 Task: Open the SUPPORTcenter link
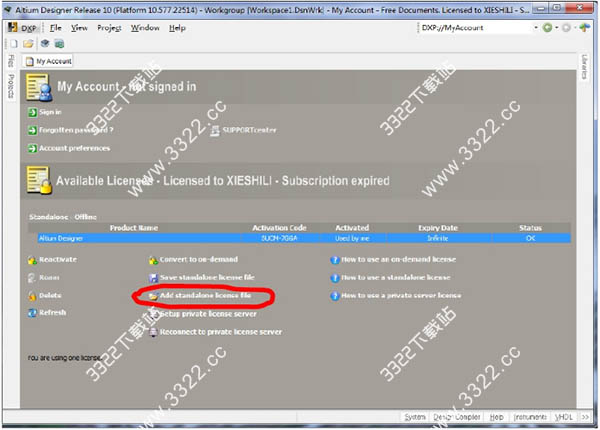(x=249, y=130)
